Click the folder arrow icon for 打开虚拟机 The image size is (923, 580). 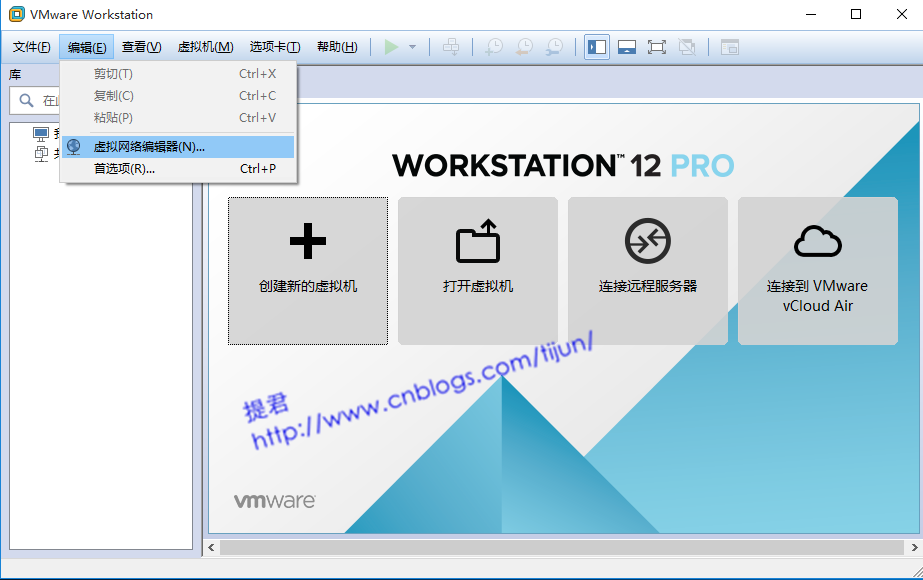click(478, 241)
